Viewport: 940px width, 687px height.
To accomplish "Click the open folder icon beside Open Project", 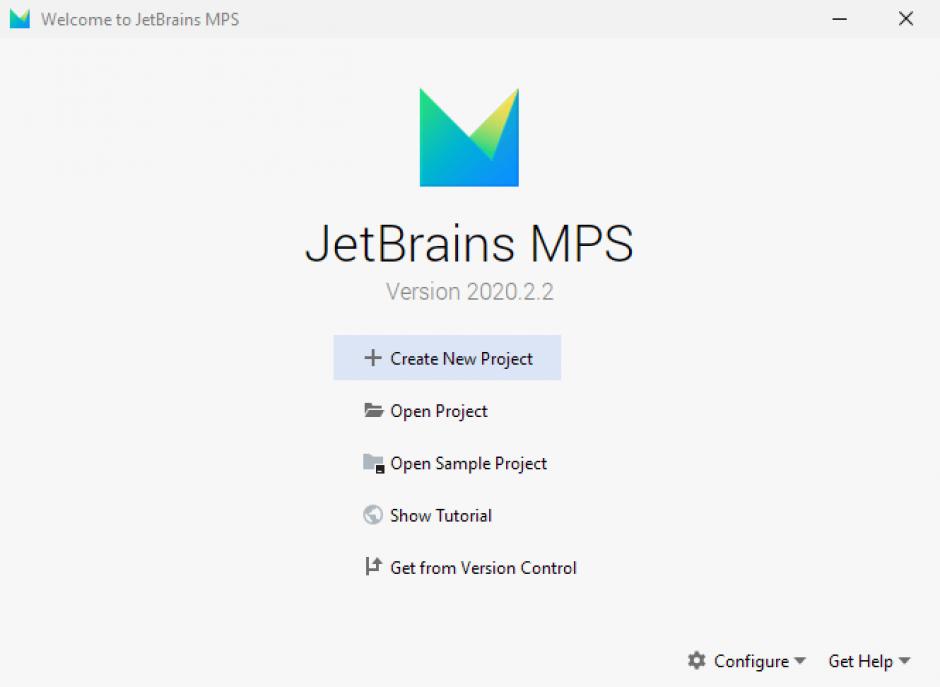I will coord(373,410).
